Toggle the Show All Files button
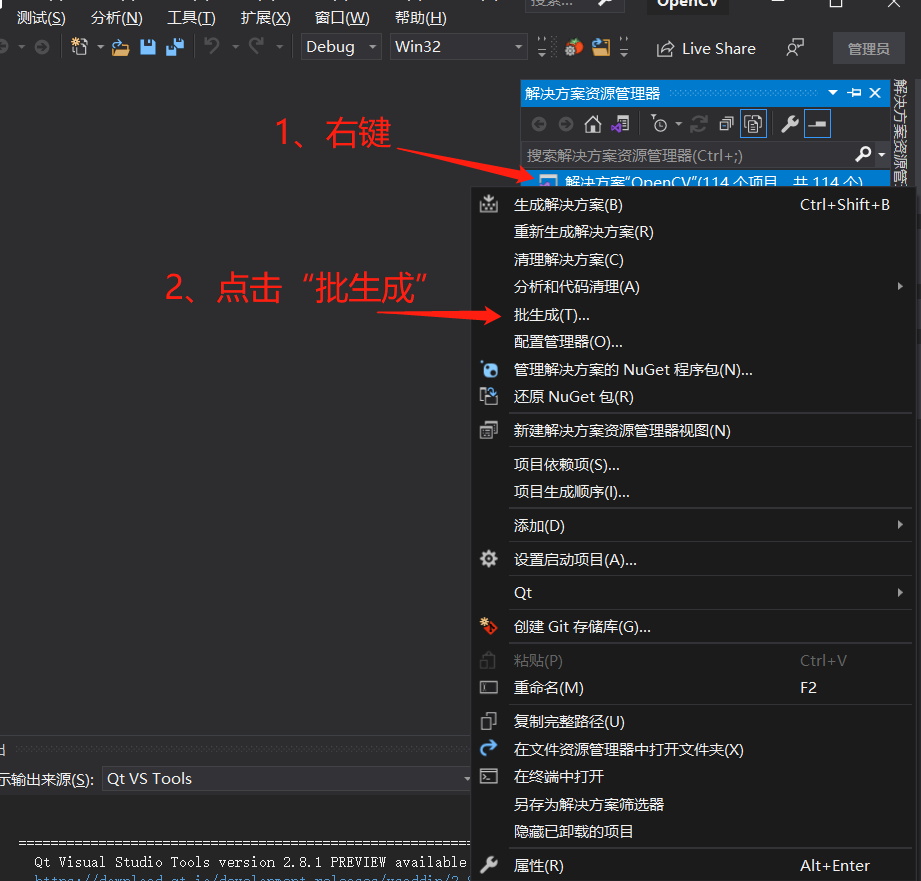921x881 pixels. [x=753, y=124]
